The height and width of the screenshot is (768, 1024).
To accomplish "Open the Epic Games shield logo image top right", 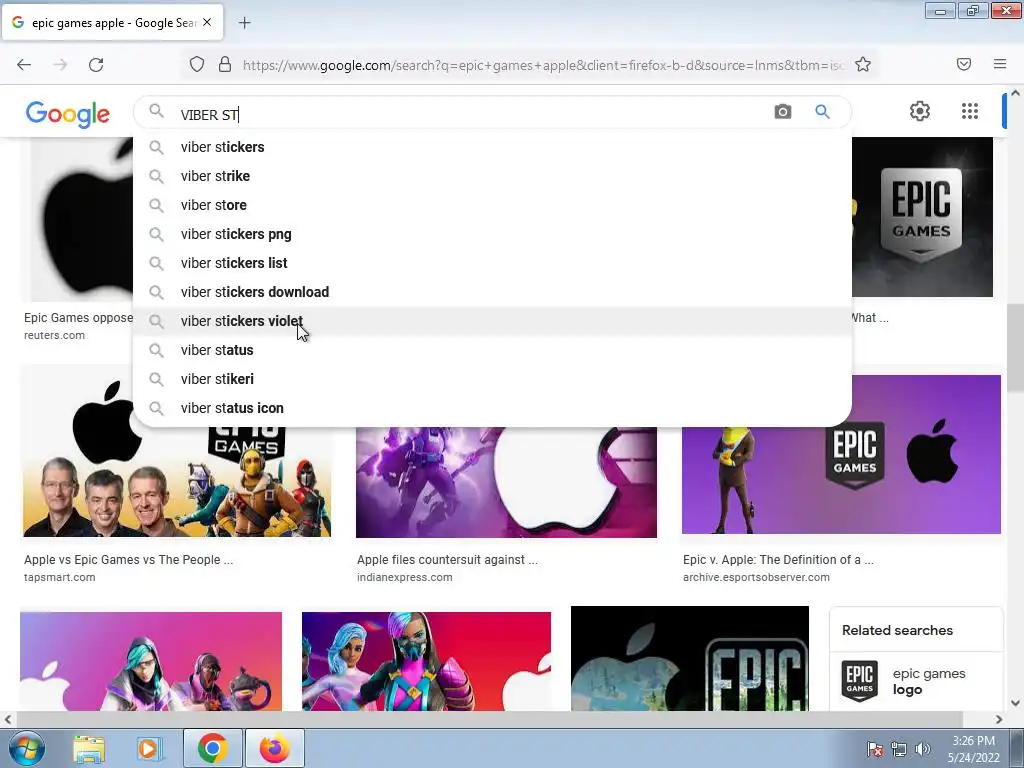I will (x=922, y=217).
